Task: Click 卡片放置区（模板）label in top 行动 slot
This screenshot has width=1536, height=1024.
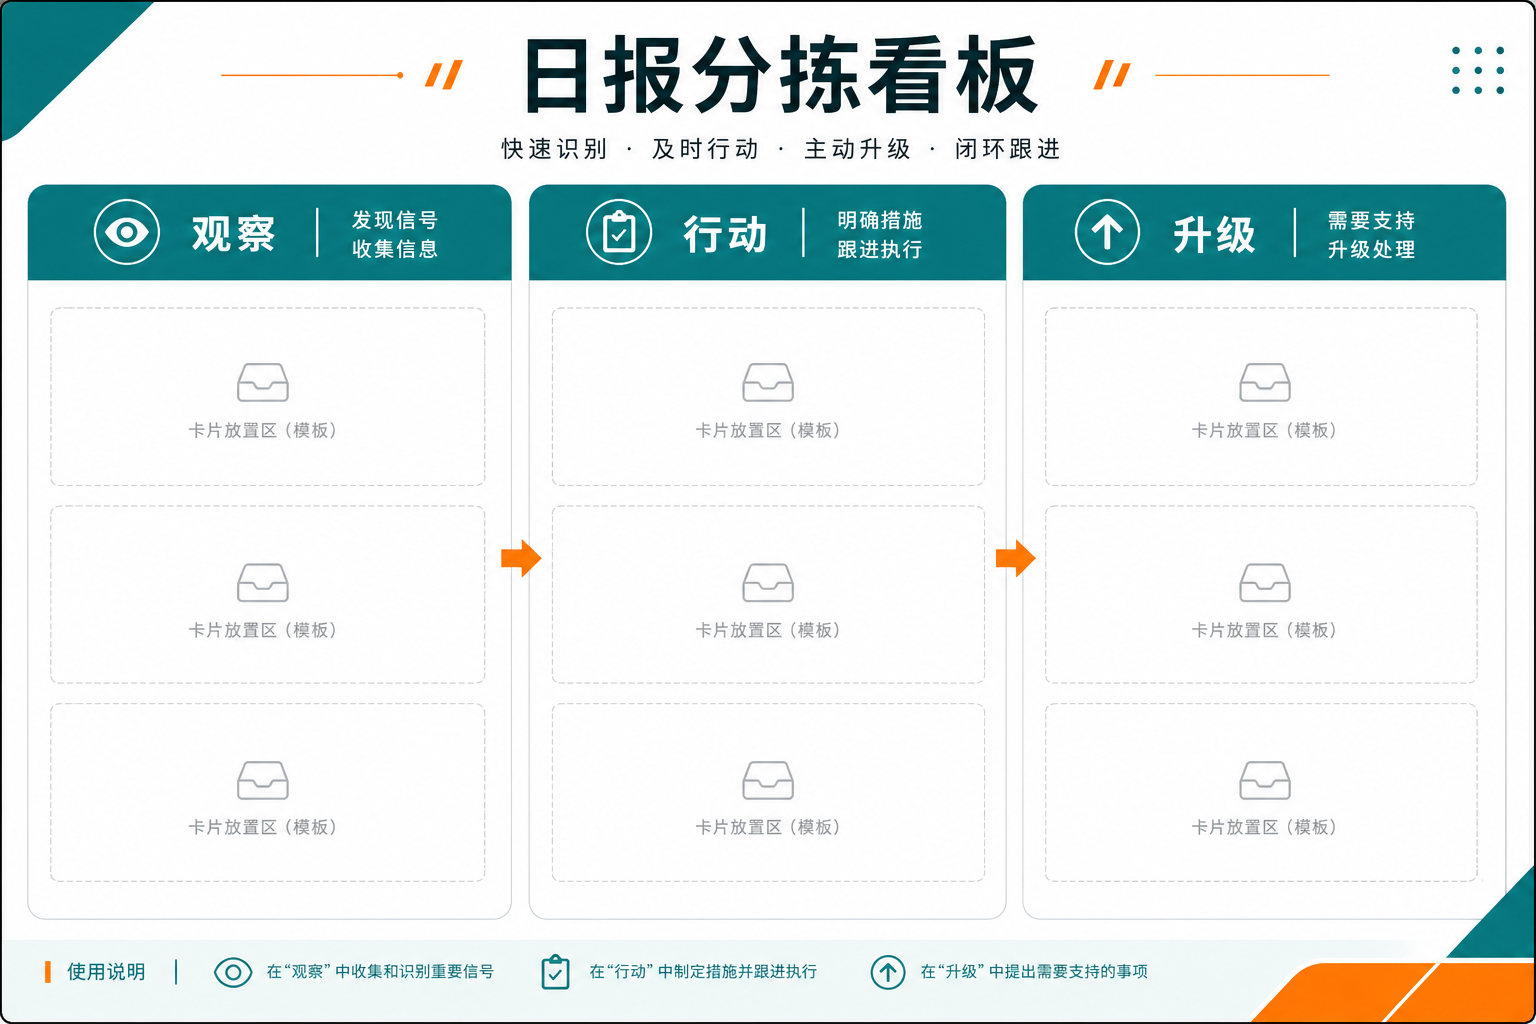Action: click(768, 430)
